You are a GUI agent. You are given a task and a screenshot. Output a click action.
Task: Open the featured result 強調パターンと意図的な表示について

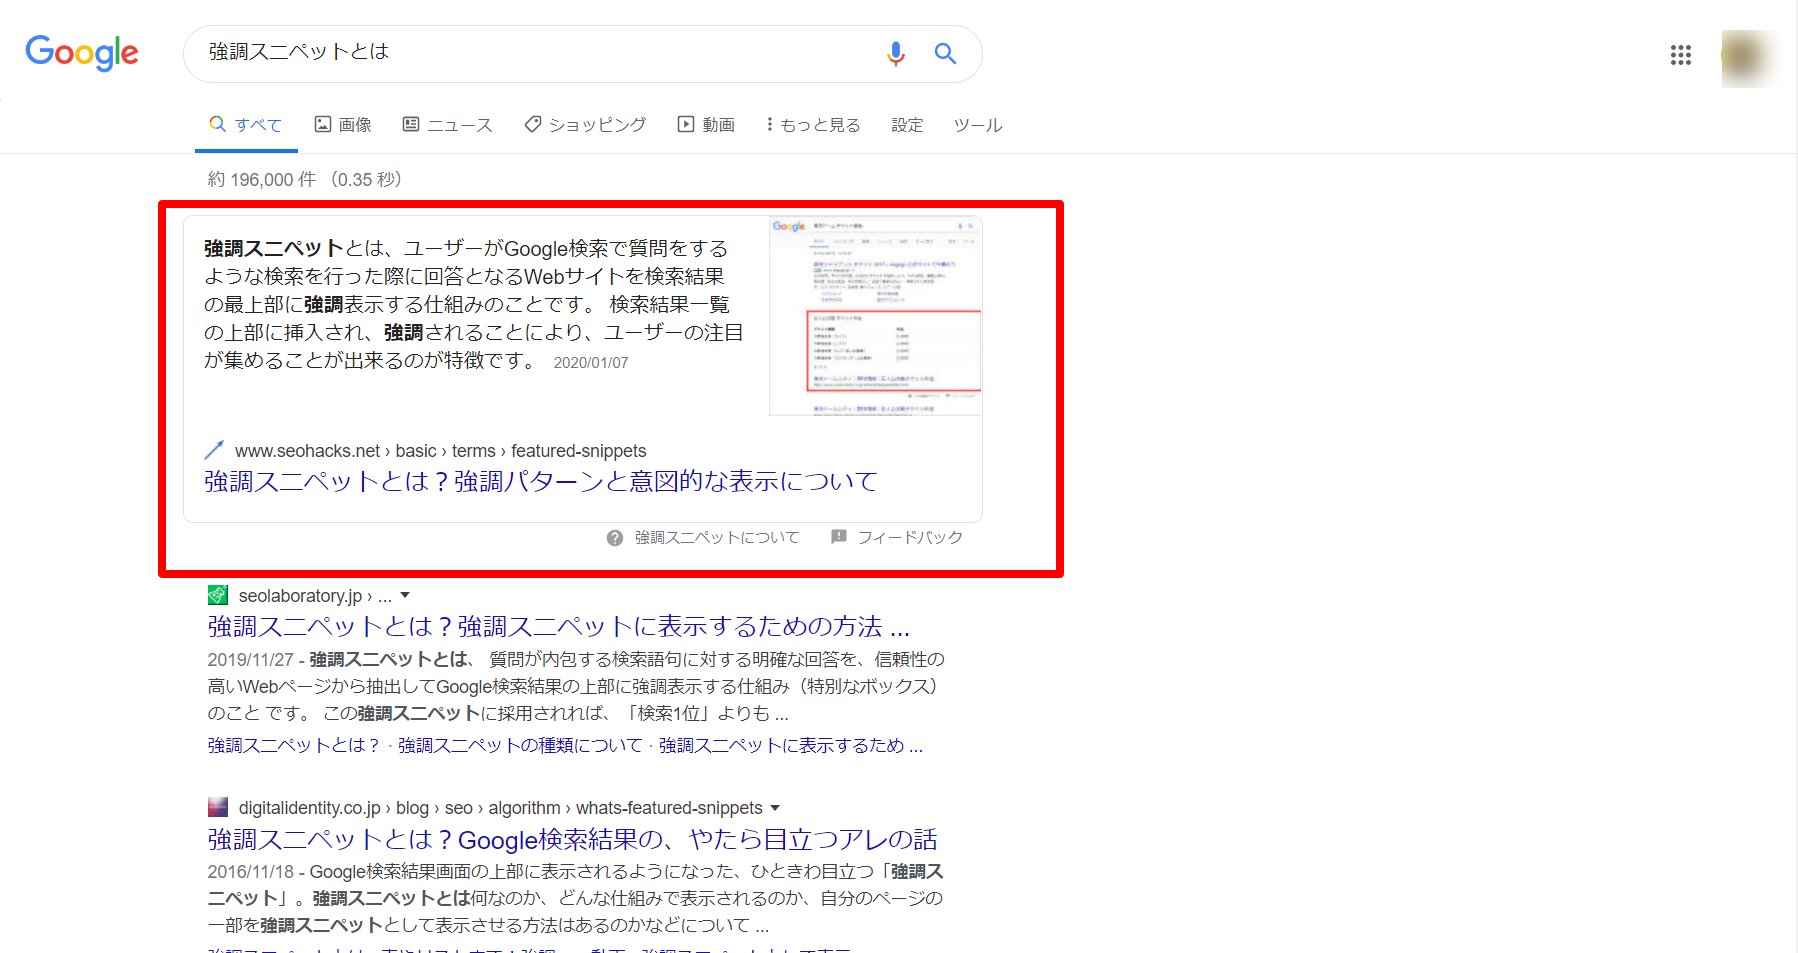pos(541,482)
